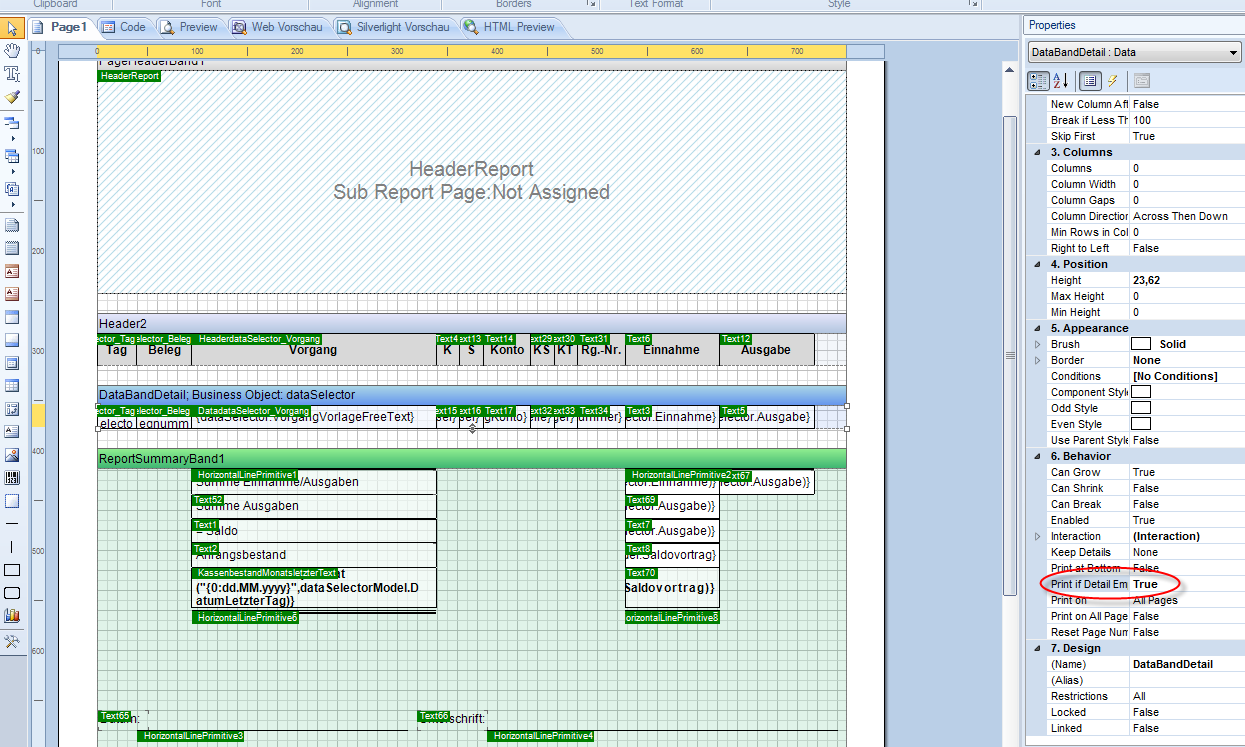Select the Summe Ausgaben text component

point(313,506)
